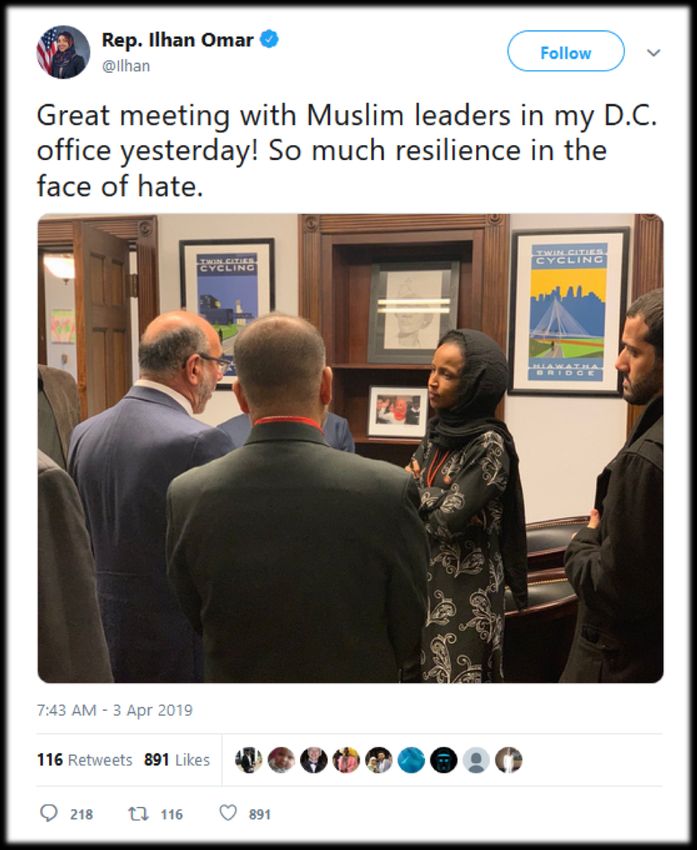Image resolution: width=697 pixels, height=850 pixels.
Task: Click the last liker avatar in row
Action: [509, 759]
